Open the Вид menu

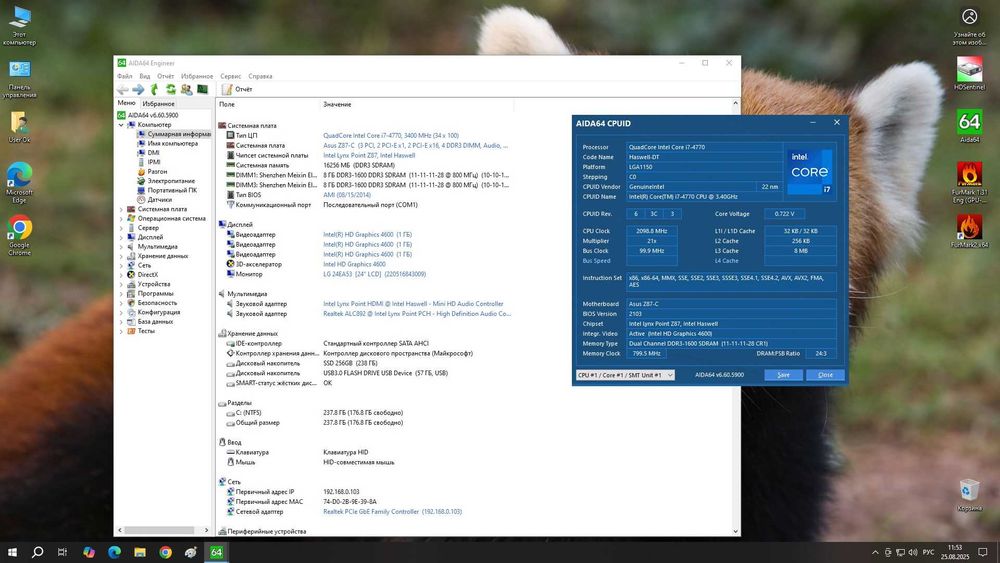coord(145,76)
